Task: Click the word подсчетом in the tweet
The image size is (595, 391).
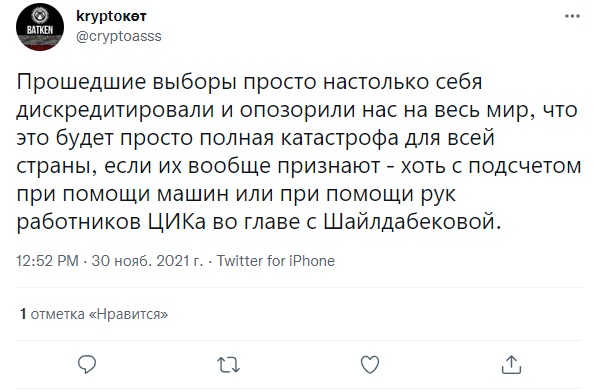Action: 525,167
